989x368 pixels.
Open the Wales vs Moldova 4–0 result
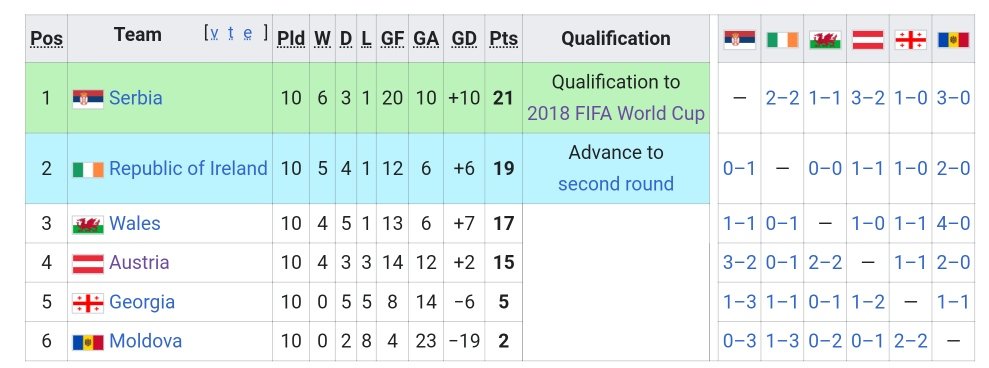coord(953,223)
